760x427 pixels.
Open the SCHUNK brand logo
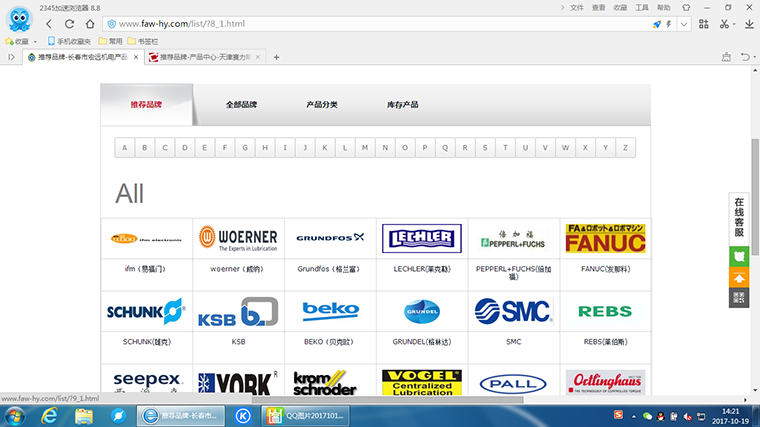(146, 311)
